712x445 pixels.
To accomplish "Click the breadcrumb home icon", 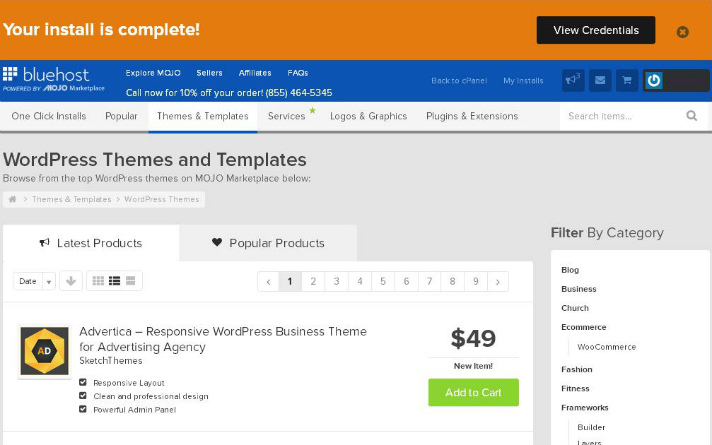I will click(x=13, y=199).
